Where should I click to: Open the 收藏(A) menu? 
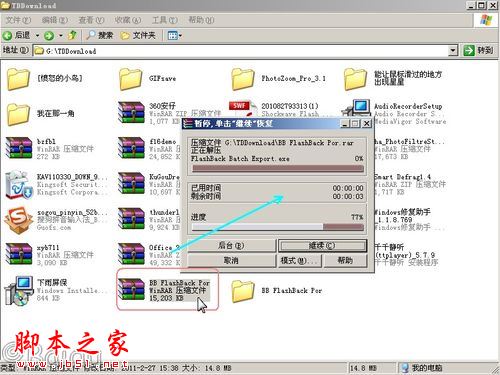coord(128,20)
